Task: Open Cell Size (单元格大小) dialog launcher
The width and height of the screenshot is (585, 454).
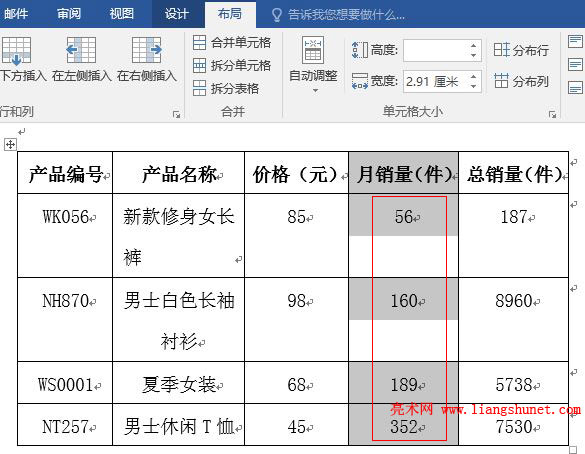Action: point(553,114)
